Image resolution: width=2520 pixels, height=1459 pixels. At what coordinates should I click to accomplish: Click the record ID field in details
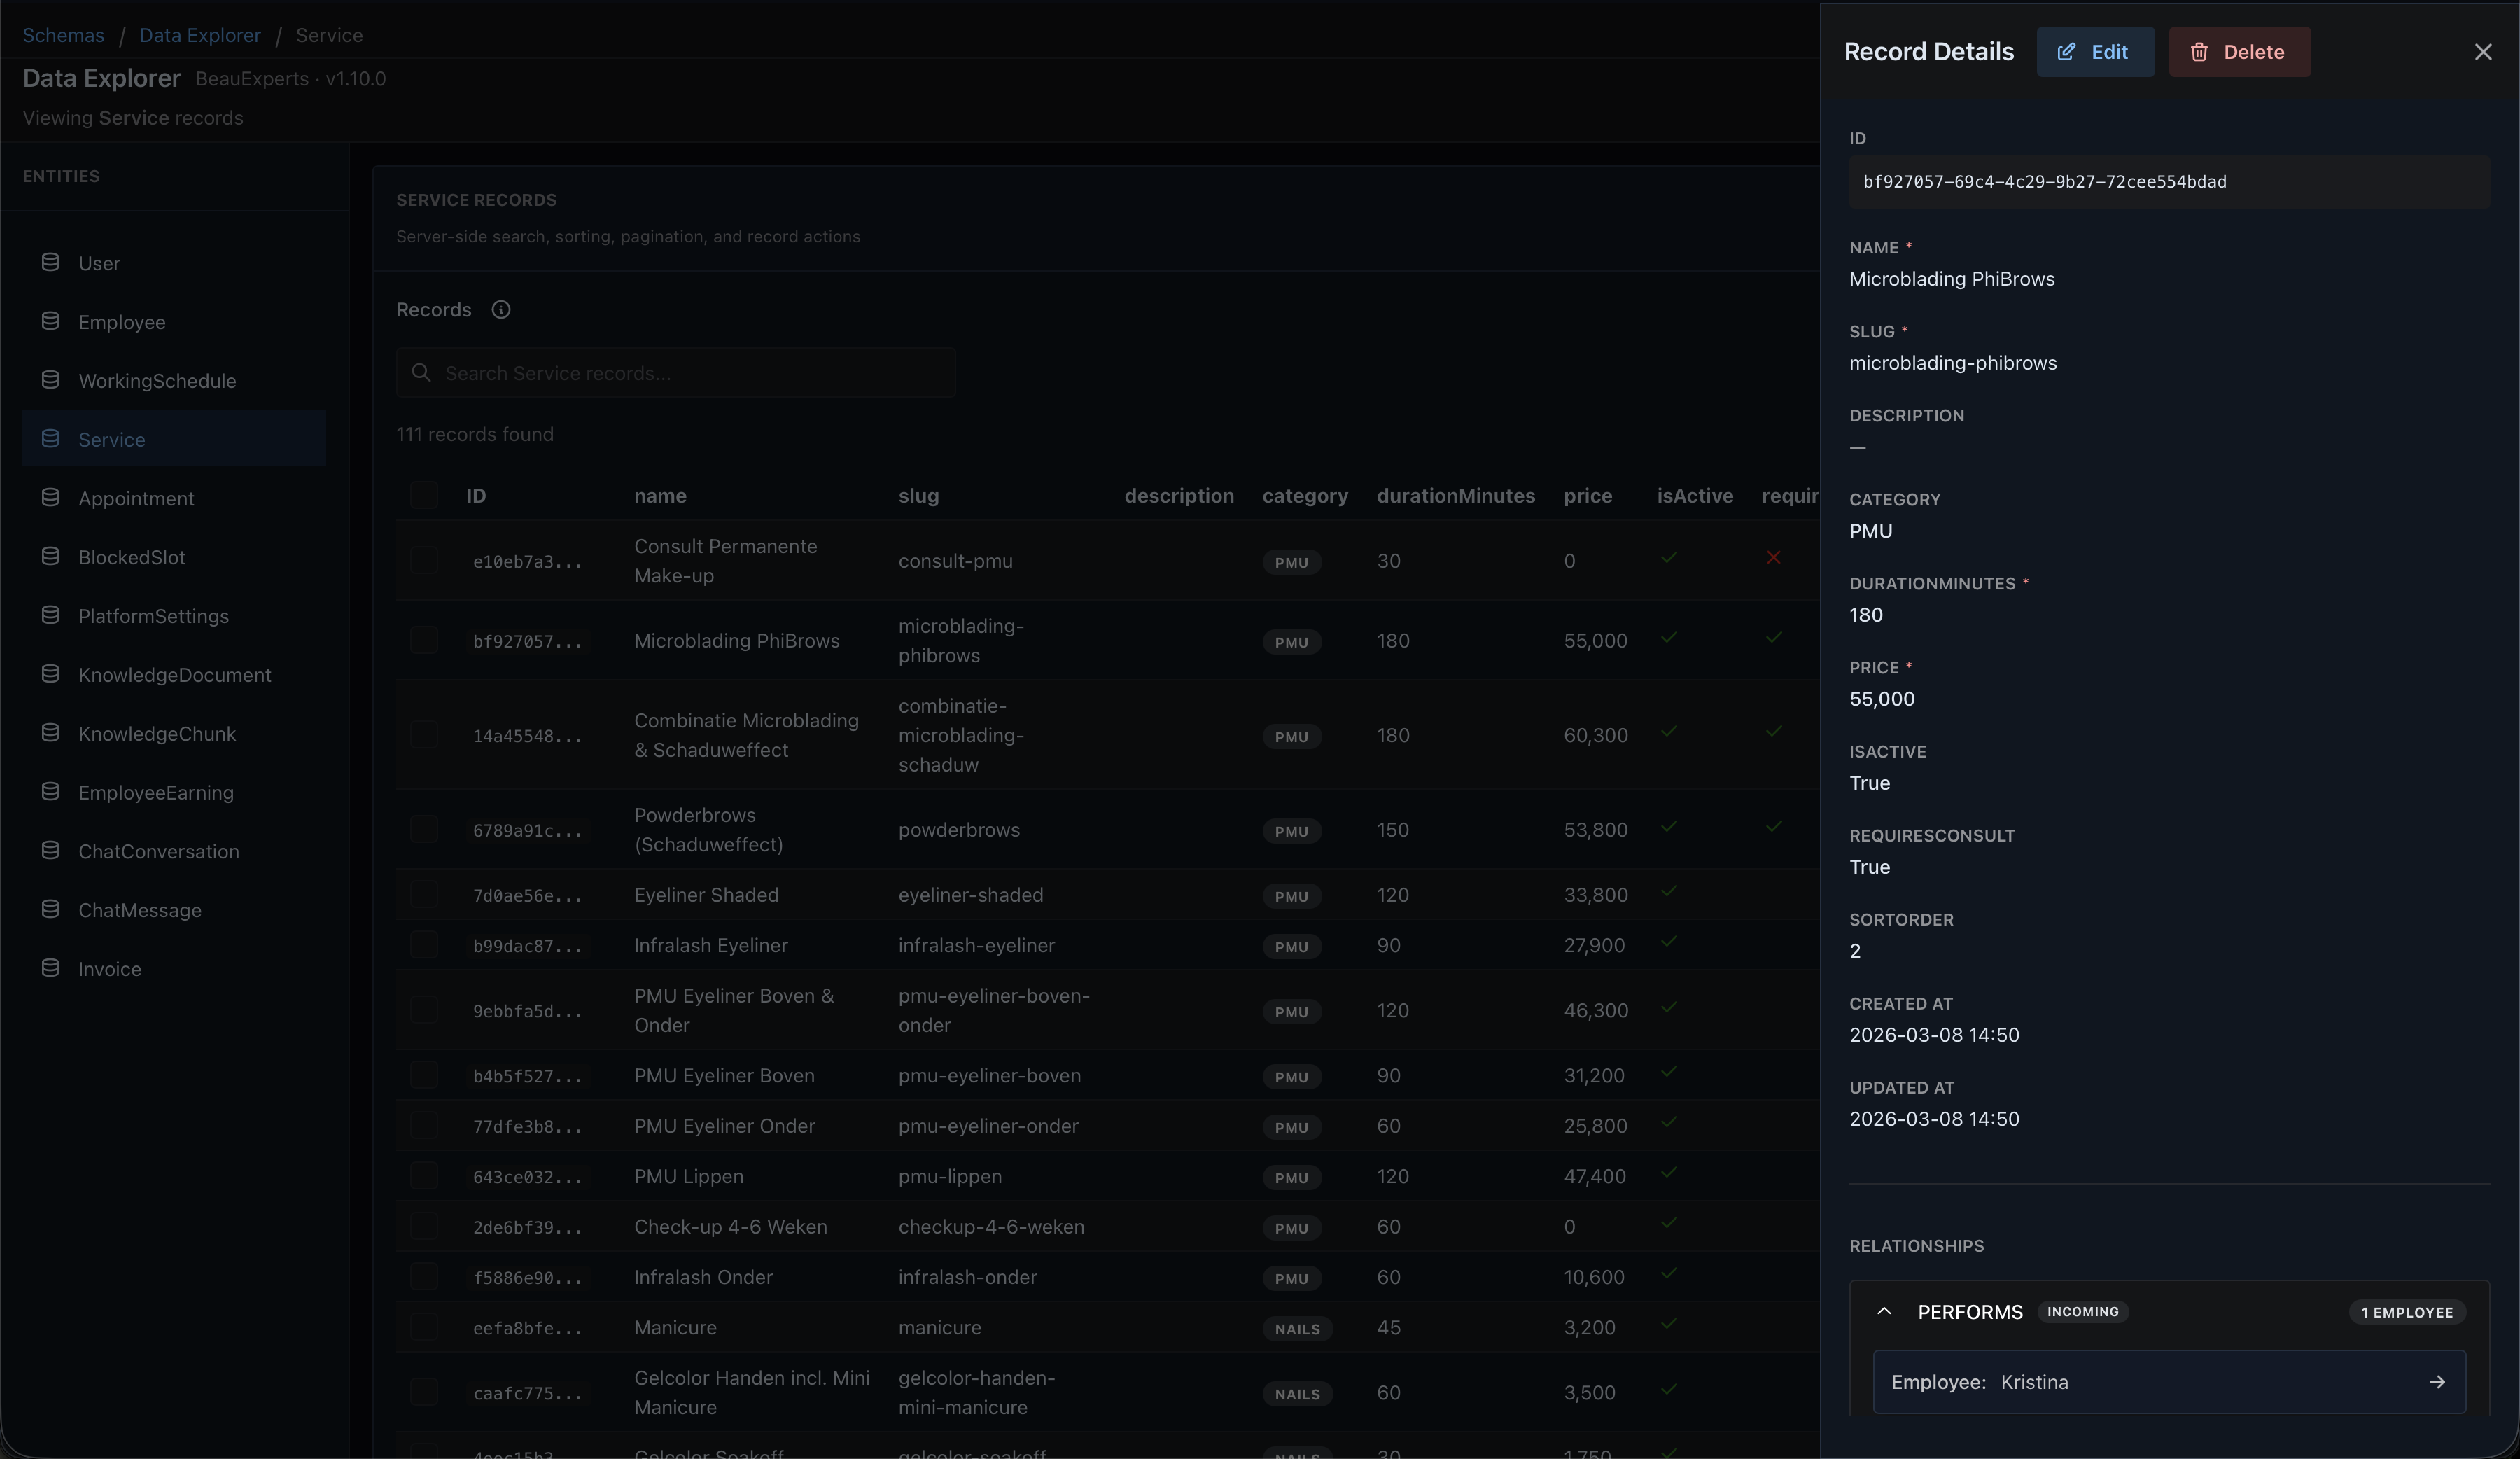pos(2169,182)
